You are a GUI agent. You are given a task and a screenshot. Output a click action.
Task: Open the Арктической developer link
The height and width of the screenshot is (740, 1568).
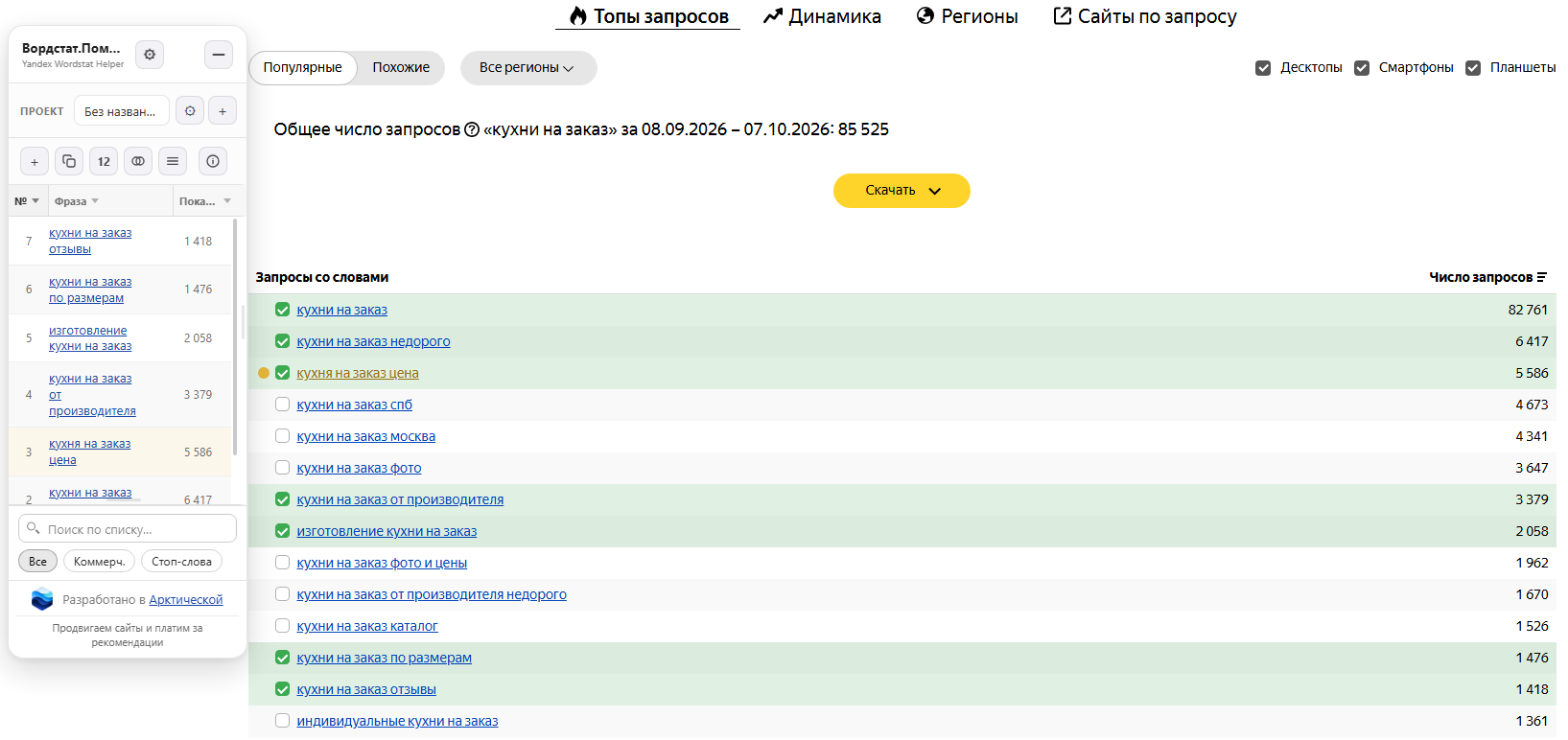186,600
